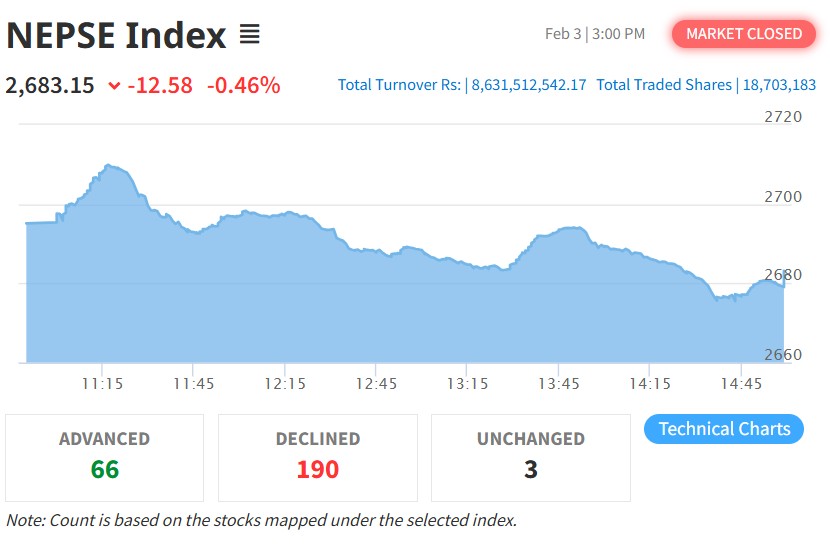This screenshot has width=830, height=558.
Task: Select the ADVANCED stocks card
Action: click(x=104, y=457)
